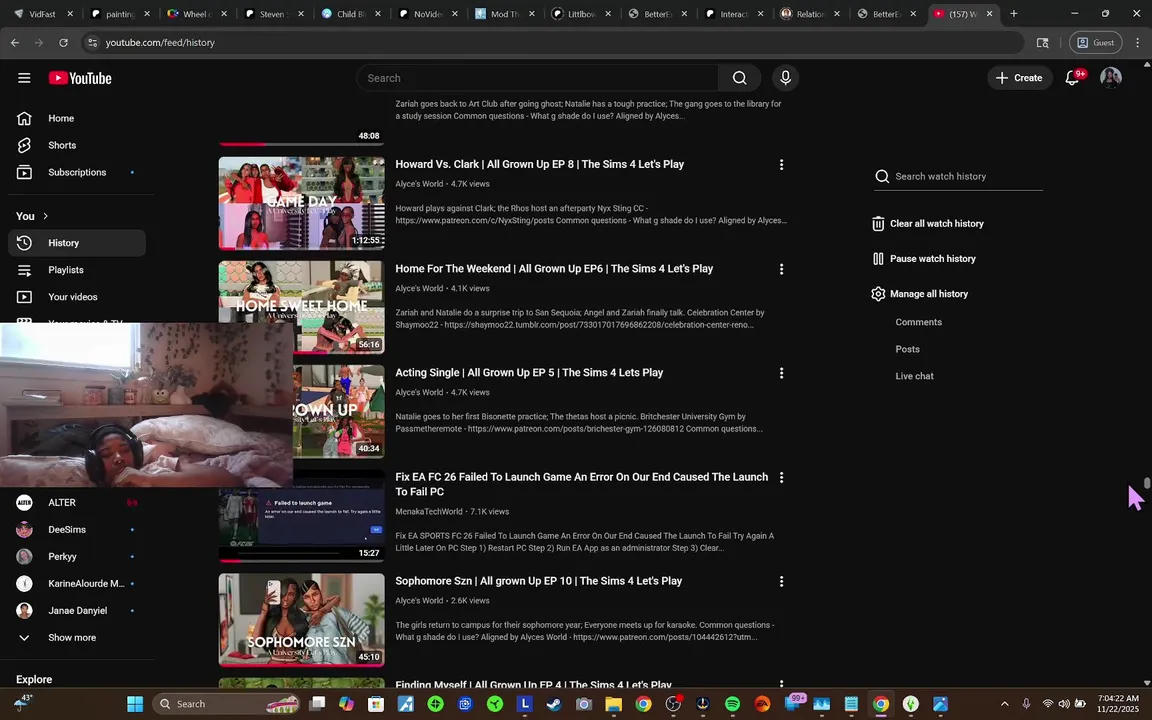Screen dimensions: 1152x720
Task: Select History in the sidebar
Action: click(77, 243)
